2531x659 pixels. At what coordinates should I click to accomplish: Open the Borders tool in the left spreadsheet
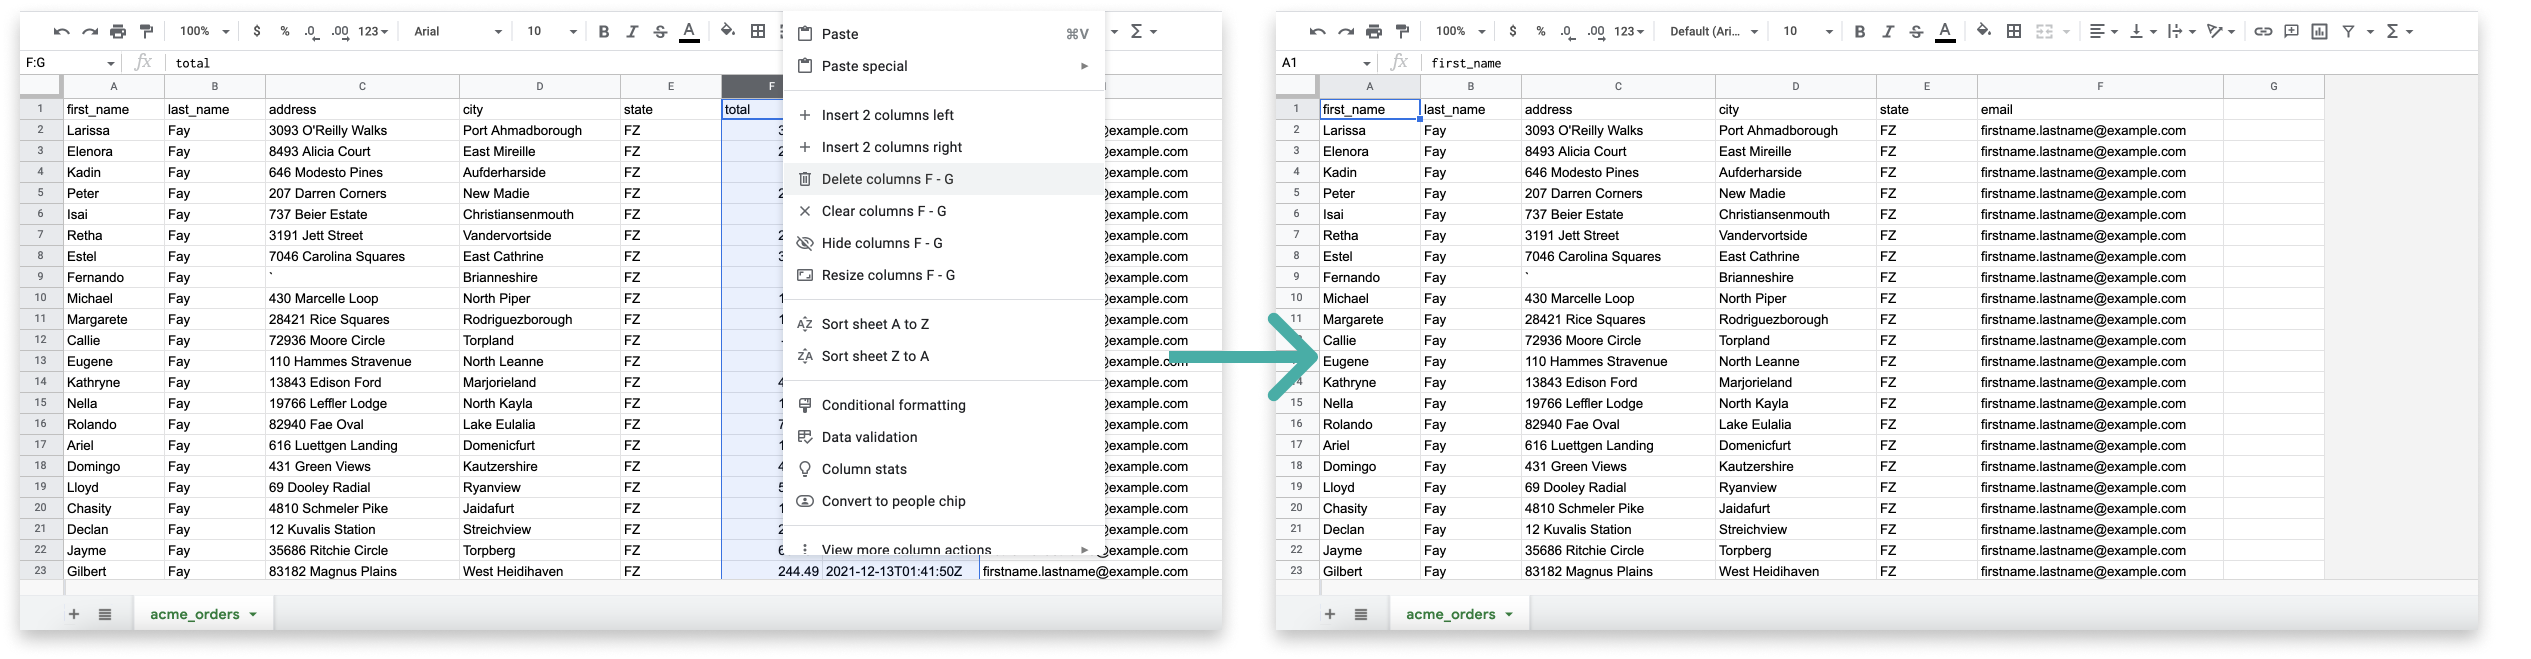(x=758, y=32)
